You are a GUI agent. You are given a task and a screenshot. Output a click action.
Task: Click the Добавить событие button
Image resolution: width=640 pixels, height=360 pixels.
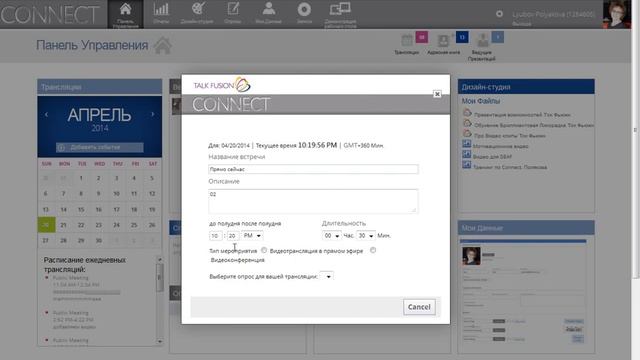[100, 147]
